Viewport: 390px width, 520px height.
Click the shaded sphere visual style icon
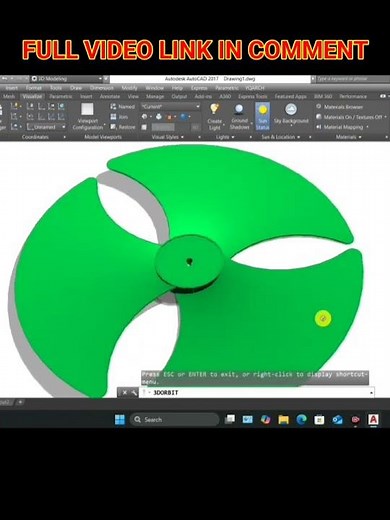tap(145, 117)
